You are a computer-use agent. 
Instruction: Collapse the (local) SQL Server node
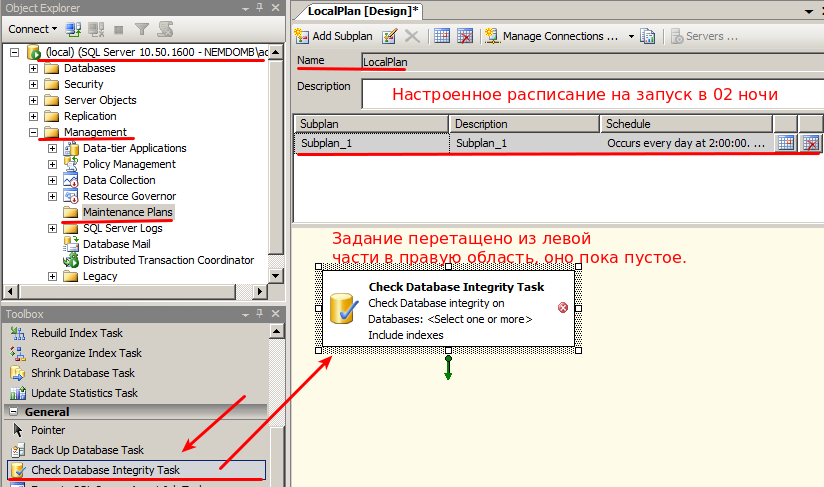(x=15, y=52)
